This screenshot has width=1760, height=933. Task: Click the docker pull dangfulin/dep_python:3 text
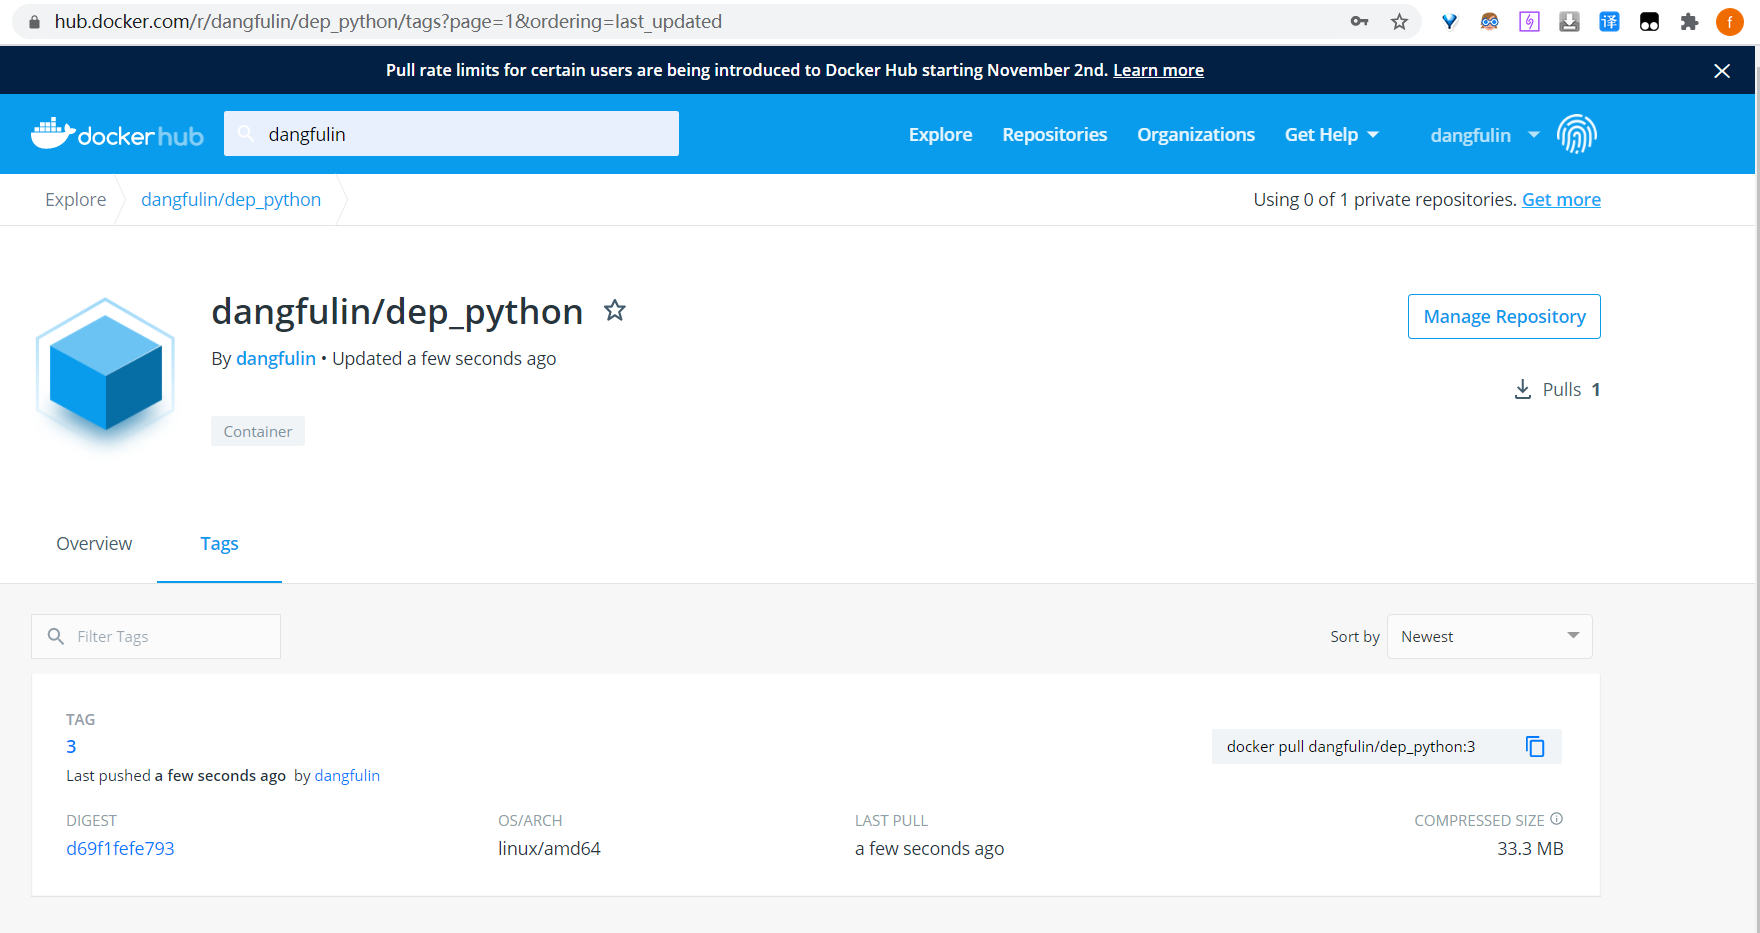(x=1351, y=747)
